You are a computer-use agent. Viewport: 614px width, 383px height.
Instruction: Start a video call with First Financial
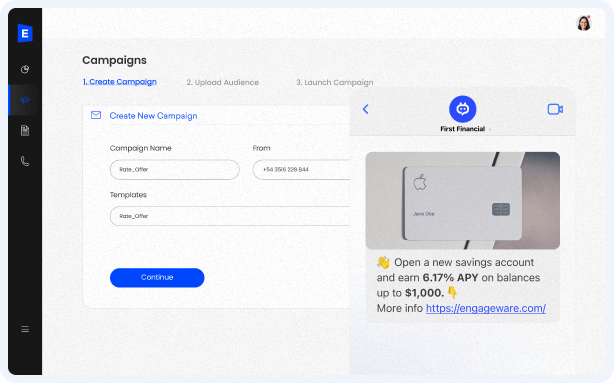(x=555, y=109)
